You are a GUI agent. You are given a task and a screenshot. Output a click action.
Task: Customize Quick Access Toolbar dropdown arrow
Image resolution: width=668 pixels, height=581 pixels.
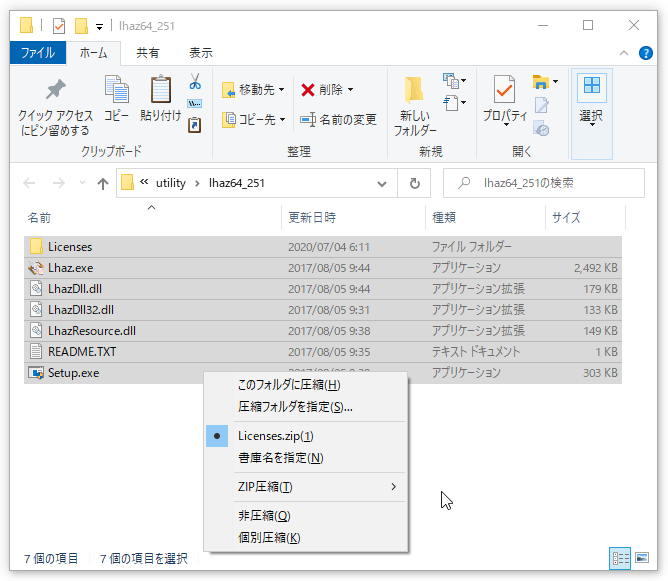point(99,27)
